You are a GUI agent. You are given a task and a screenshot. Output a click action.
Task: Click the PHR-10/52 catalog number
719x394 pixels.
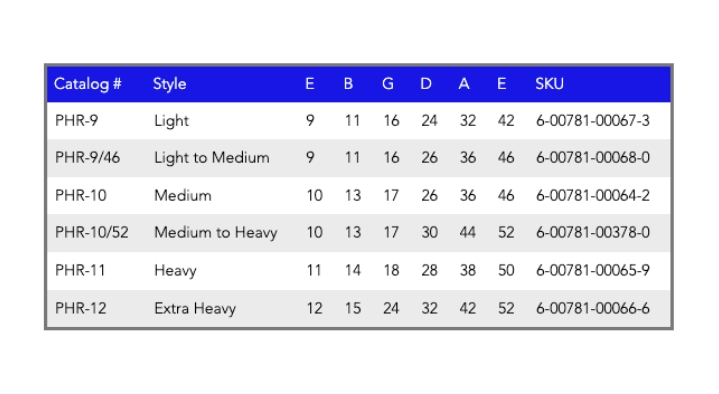[92, 233]
